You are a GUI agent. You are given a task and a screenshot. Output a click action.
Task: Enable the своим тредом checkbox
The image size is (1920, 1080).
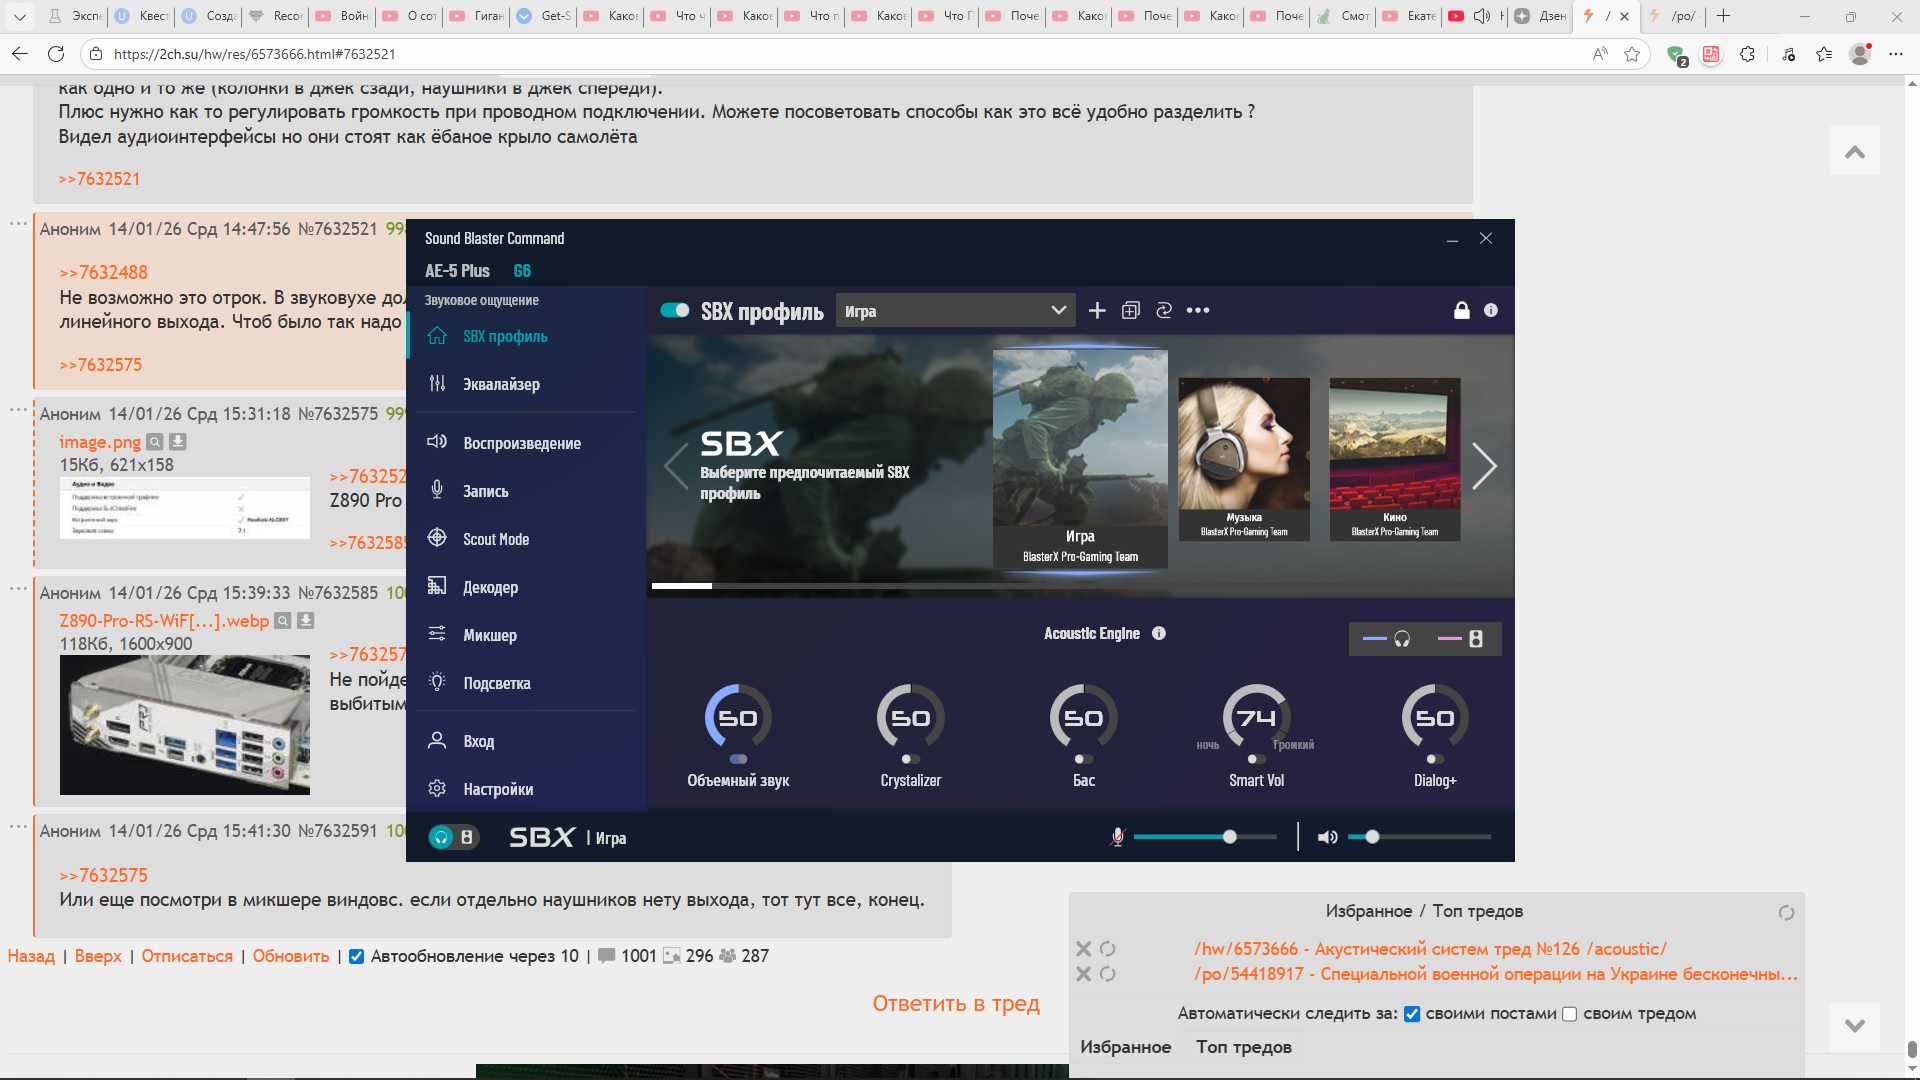click(x=1569, y=1014)
